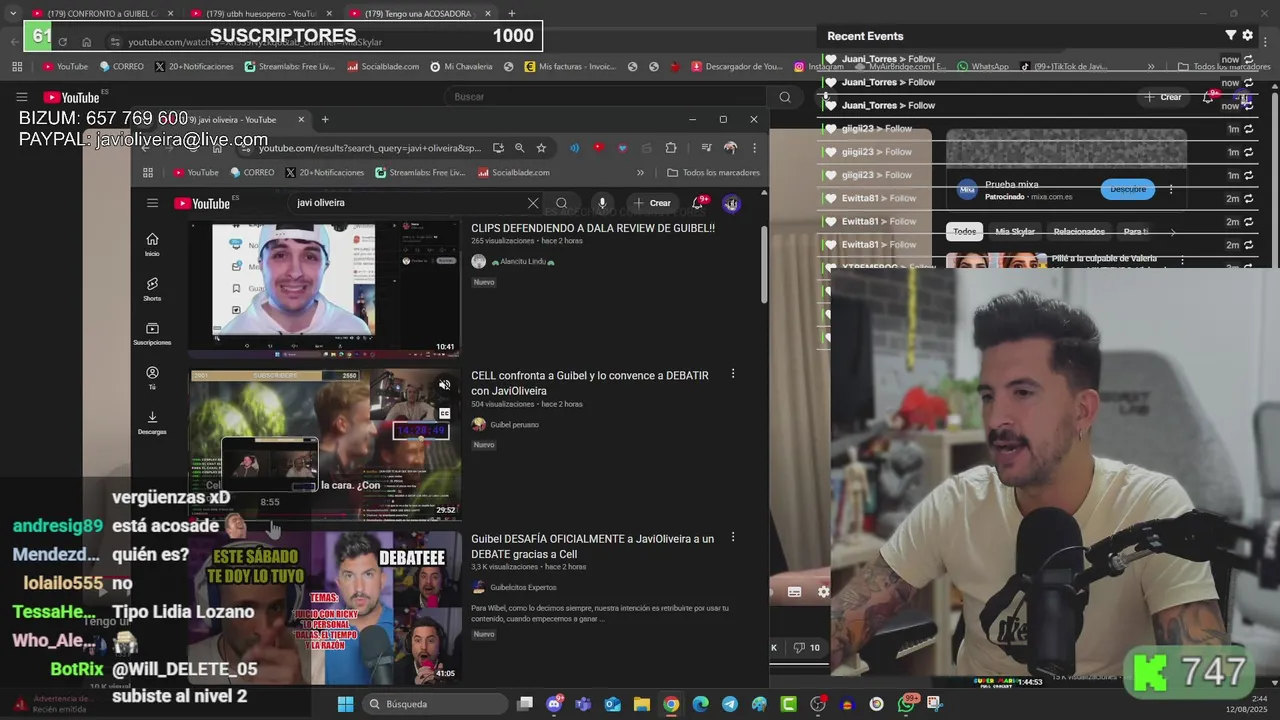
Task: Open the 'Alancitu Lindu' channel link
Action: 522,261
